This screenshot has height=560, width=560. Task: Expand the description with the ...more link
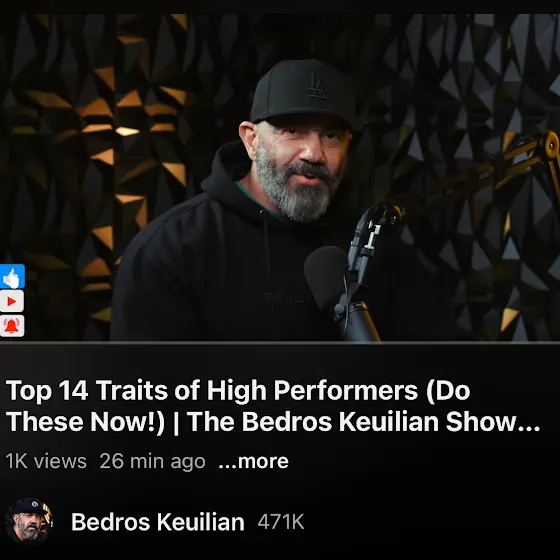[x=253, y=461]
